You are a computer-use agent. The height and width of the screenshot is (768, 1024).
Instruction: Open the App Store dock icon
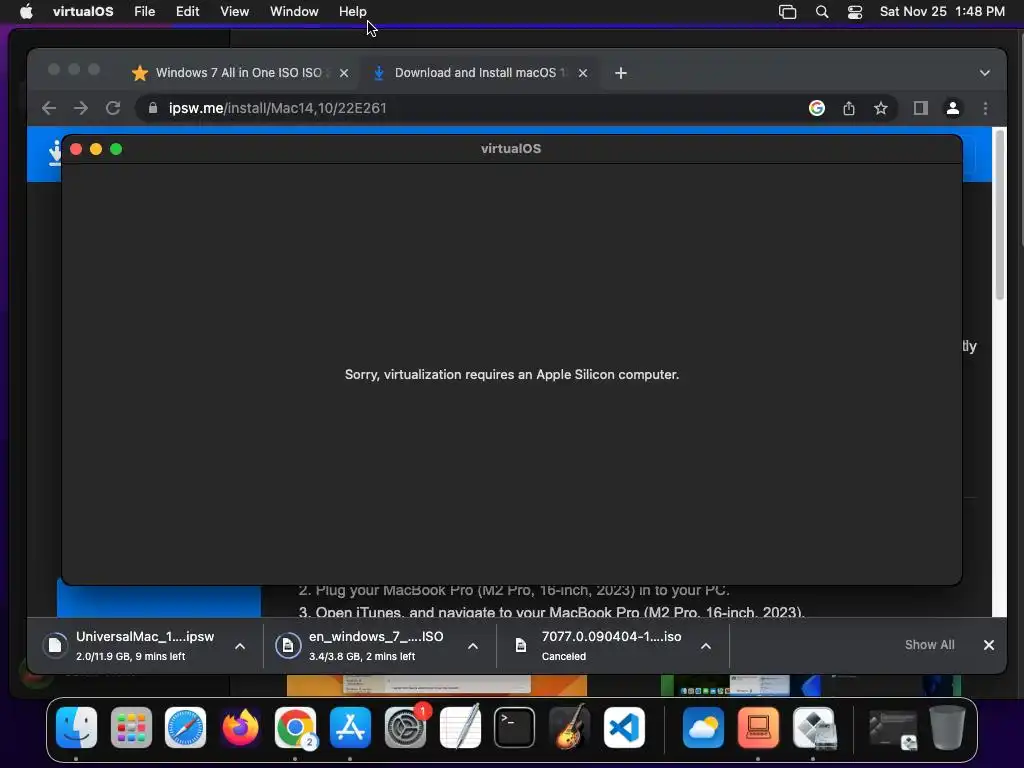[x=350, y=728]
